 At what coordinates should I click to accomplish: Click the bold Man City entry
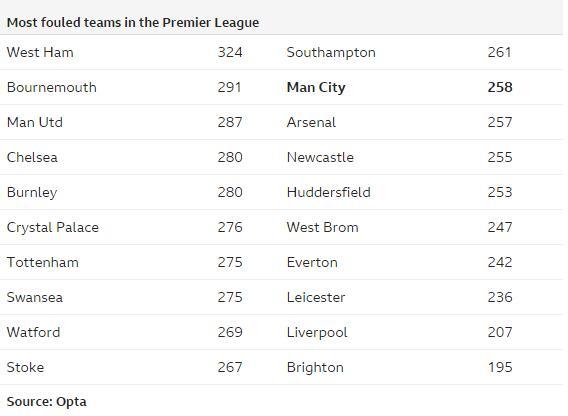(x=316, y=88)
